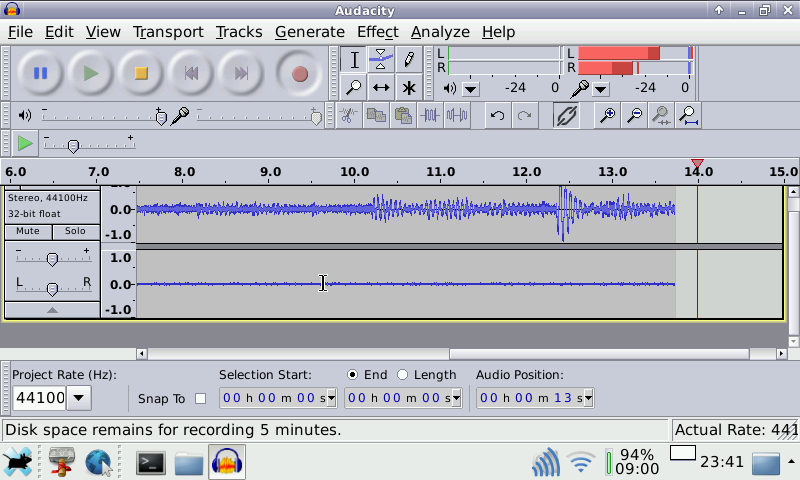Viewport: 800px width, 480px height.
Task: Select the Draw pencil tool
Action: 409,60
